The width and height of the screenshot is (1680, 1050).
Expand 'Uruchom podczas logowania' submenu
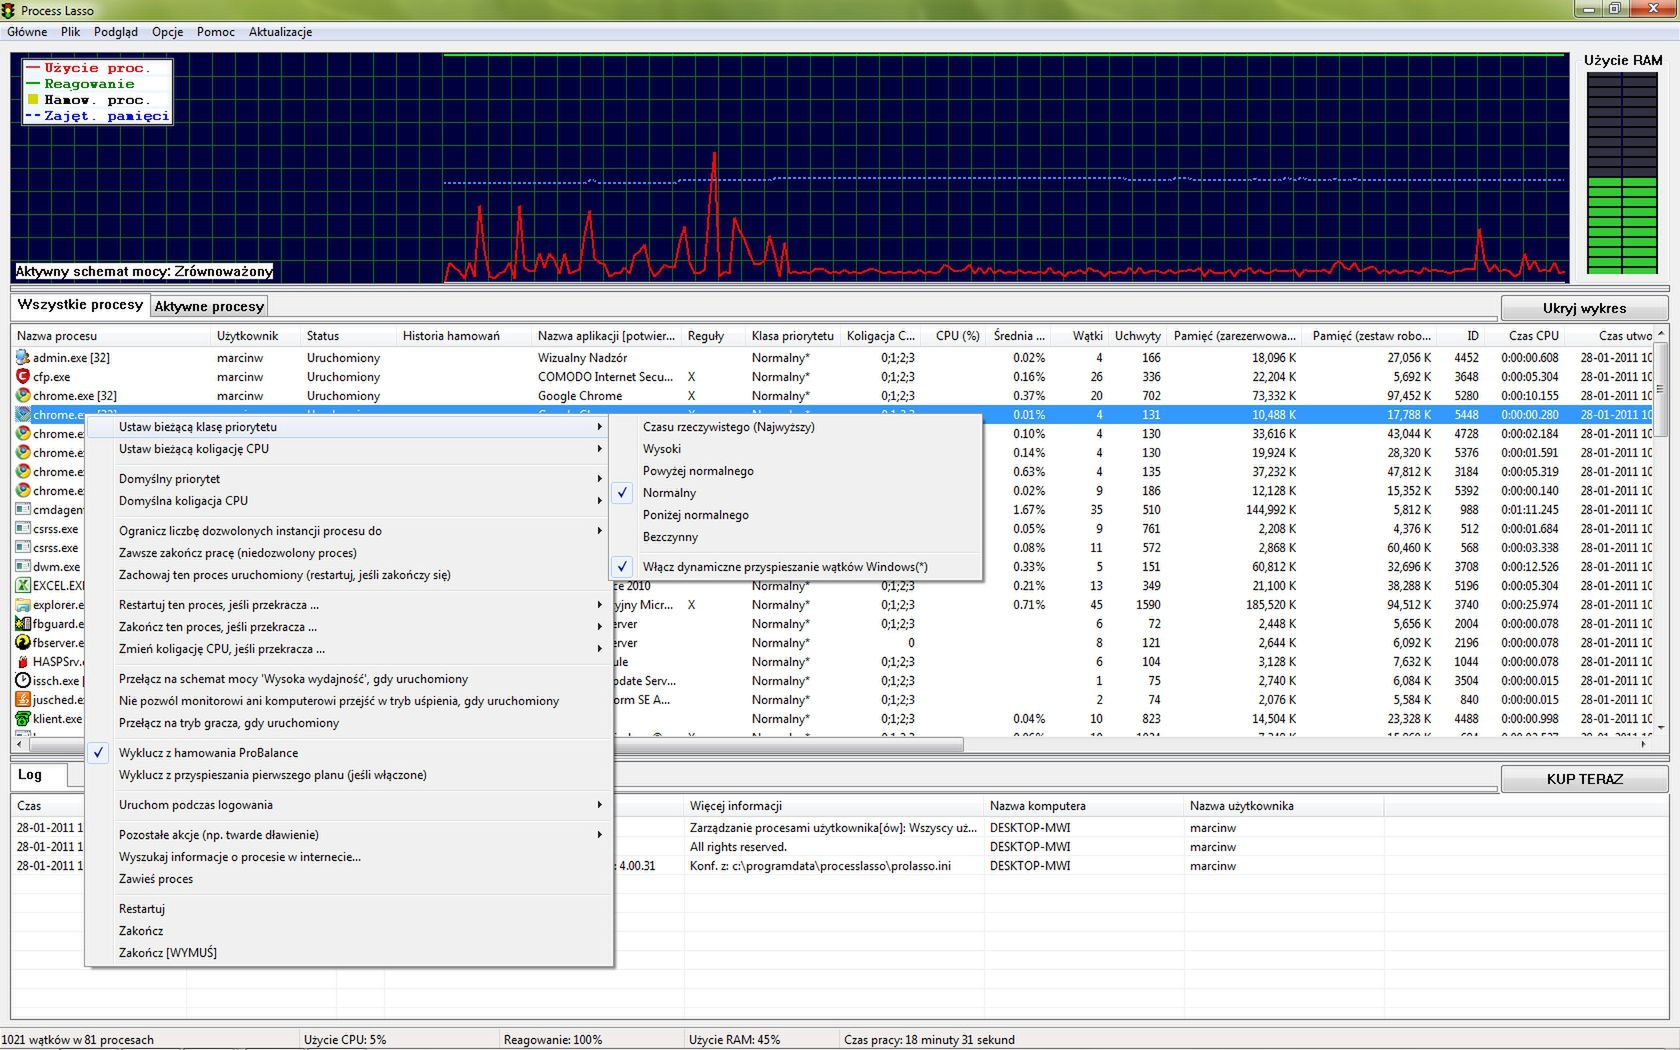tap(349, 805)
